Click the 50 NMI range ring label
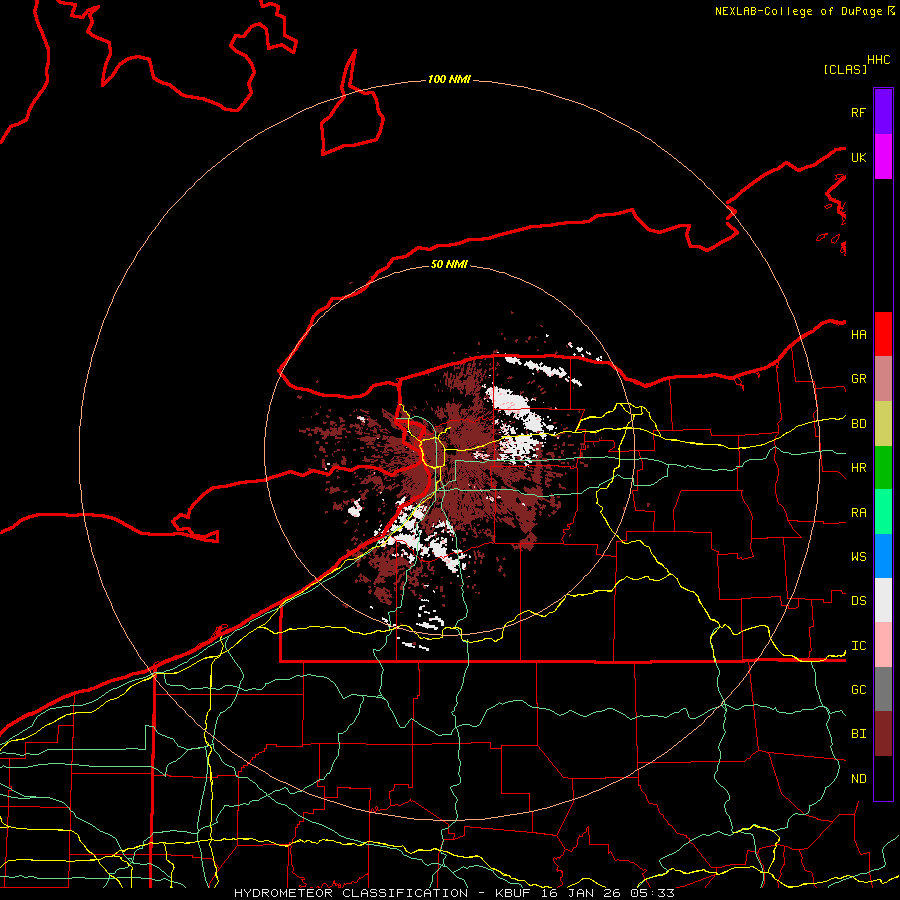The width and height of the screenshot is (900, 900). pos(449,264)
